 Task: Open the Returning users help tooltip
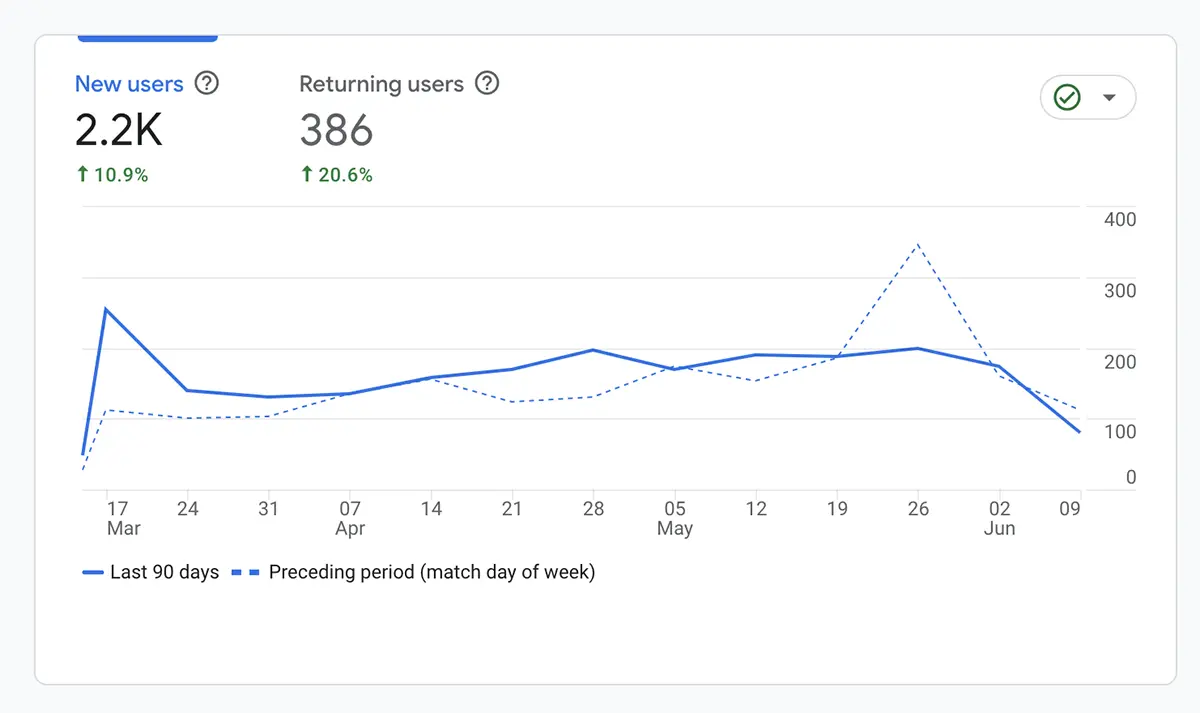pos(487,84)
